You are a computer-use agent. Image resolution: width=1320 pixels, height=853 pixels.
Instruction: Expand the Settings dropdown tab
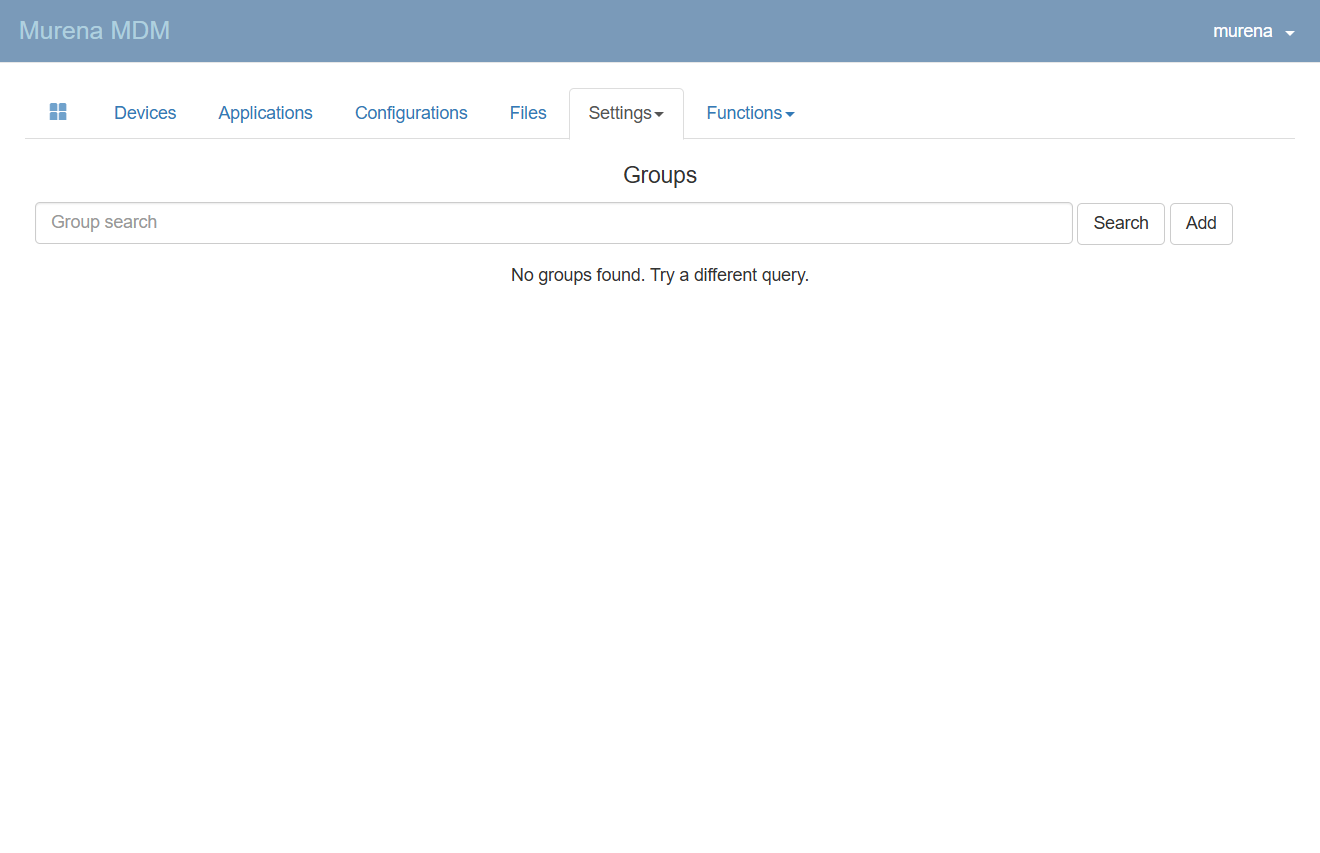(620, 113)
